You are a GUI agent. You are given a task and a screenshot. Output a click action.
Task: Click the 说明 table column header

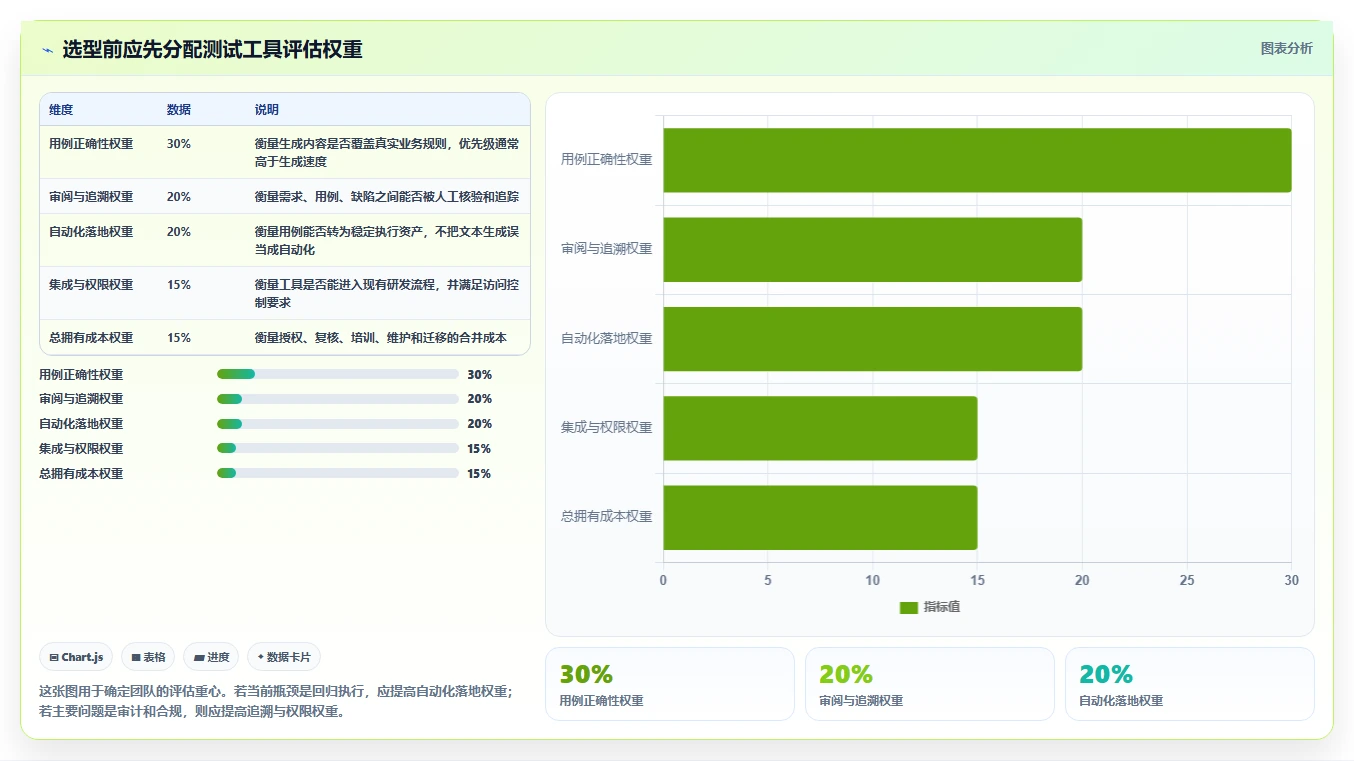pos(267,110)
